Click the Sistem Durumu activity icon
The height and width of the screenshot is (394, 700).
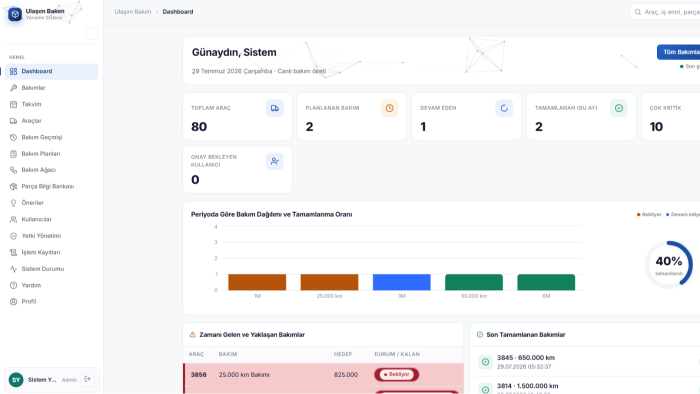pyautogui.click(x=13, y=269)
